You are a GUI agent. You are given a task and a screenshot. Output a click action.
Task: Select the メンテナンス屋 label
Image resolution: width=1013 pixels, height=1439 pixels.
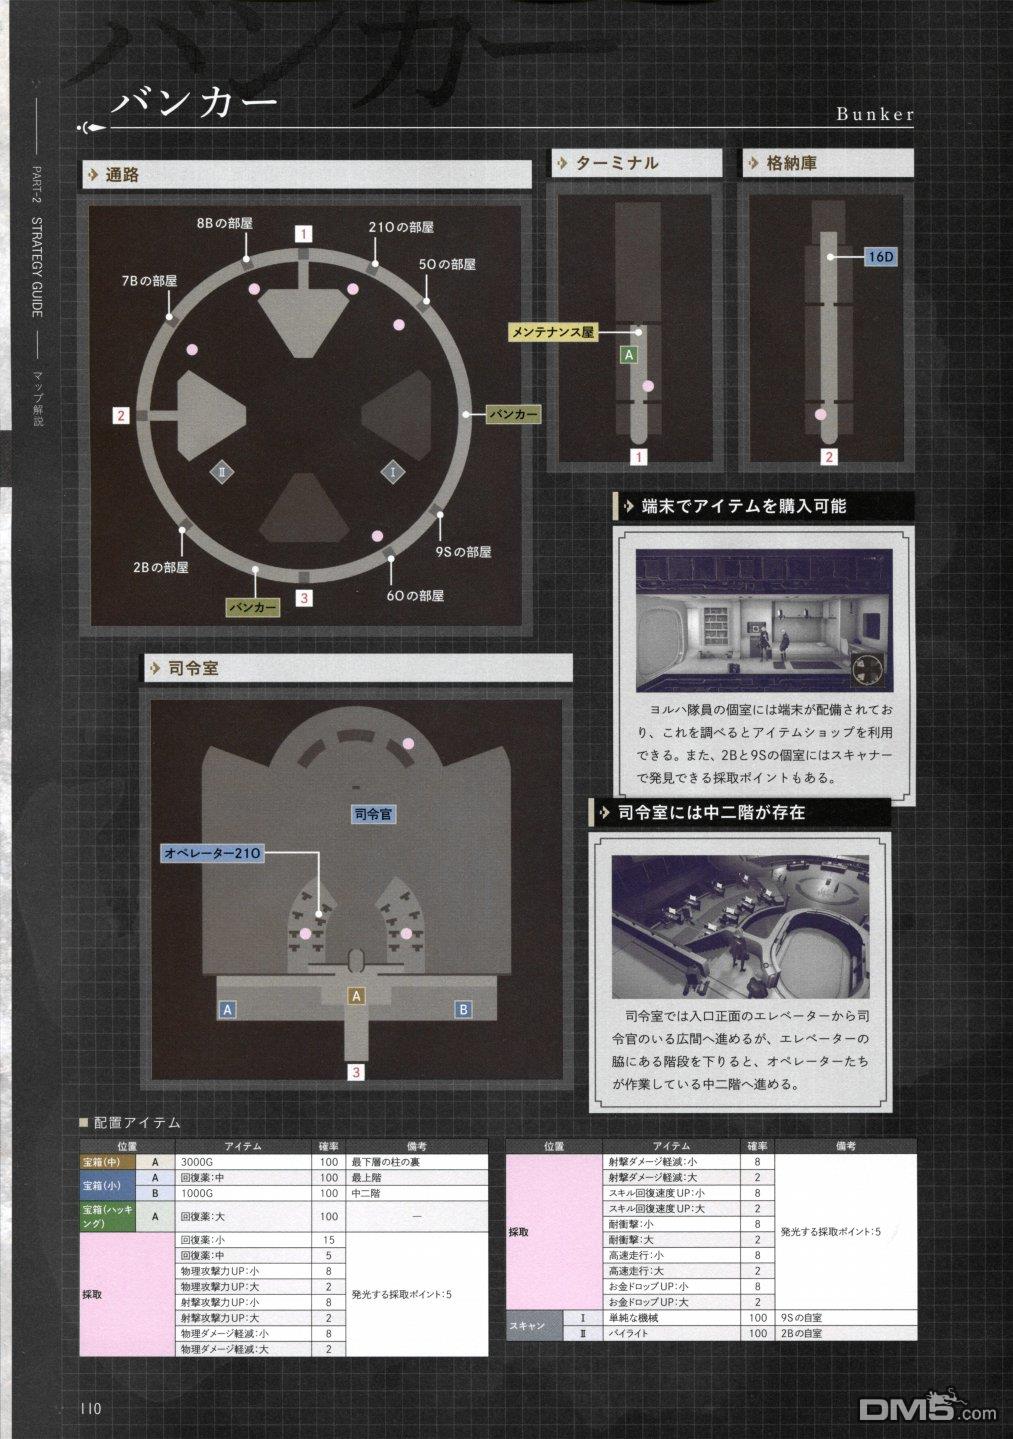point(553,331)
